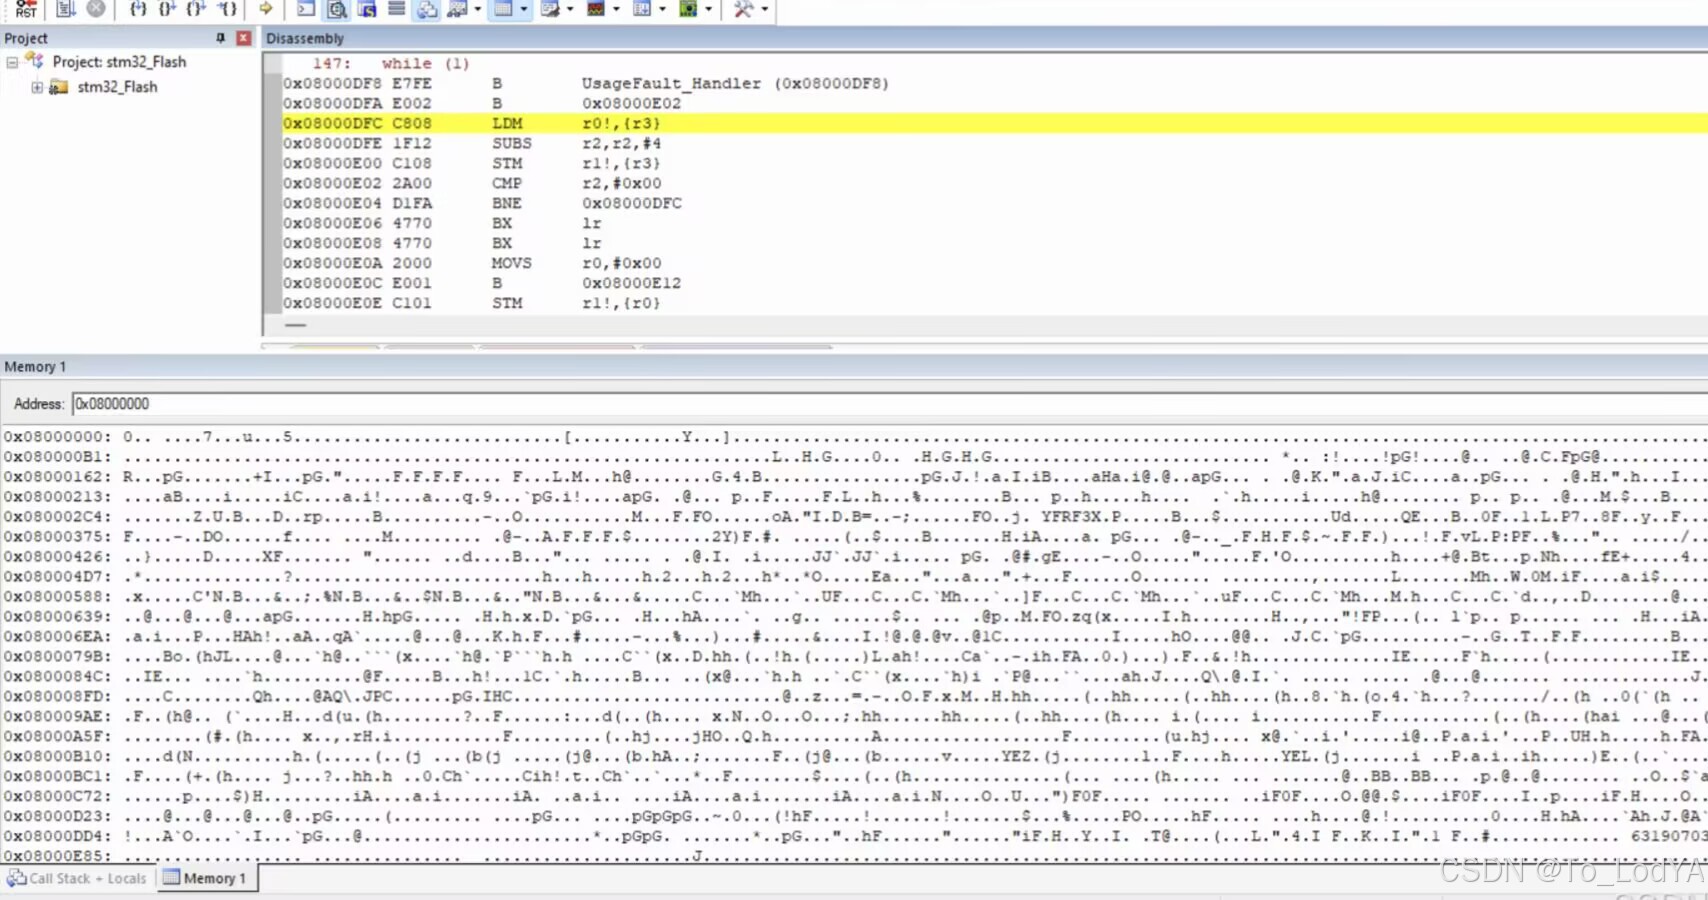Screen dimensions: 1708x900
Task: Click memory row 0x080006EA
Action: pyautogui.click(x=854, y=637)
